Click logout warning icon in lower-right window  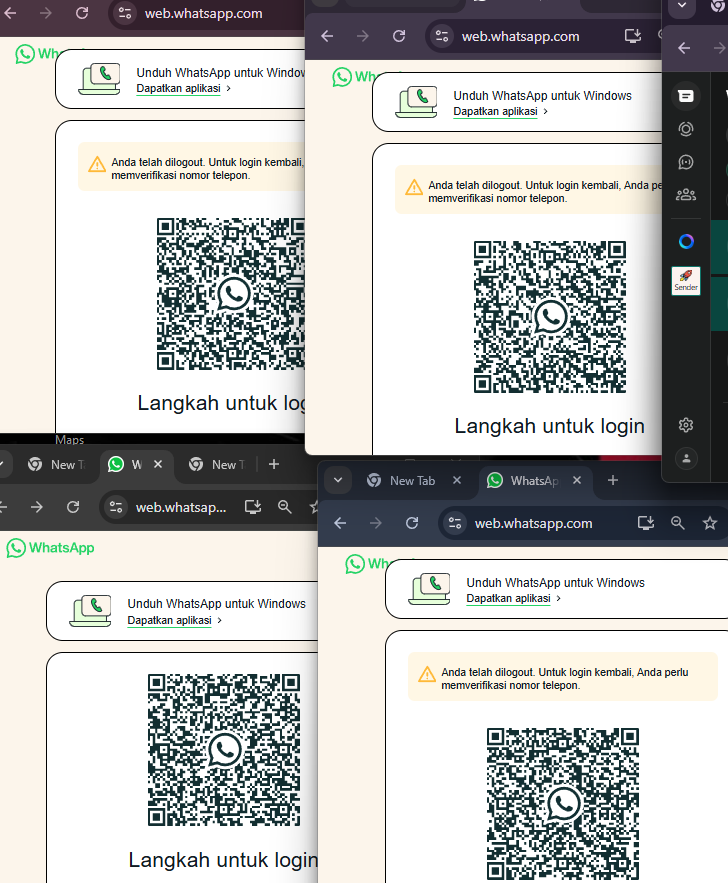427,674
